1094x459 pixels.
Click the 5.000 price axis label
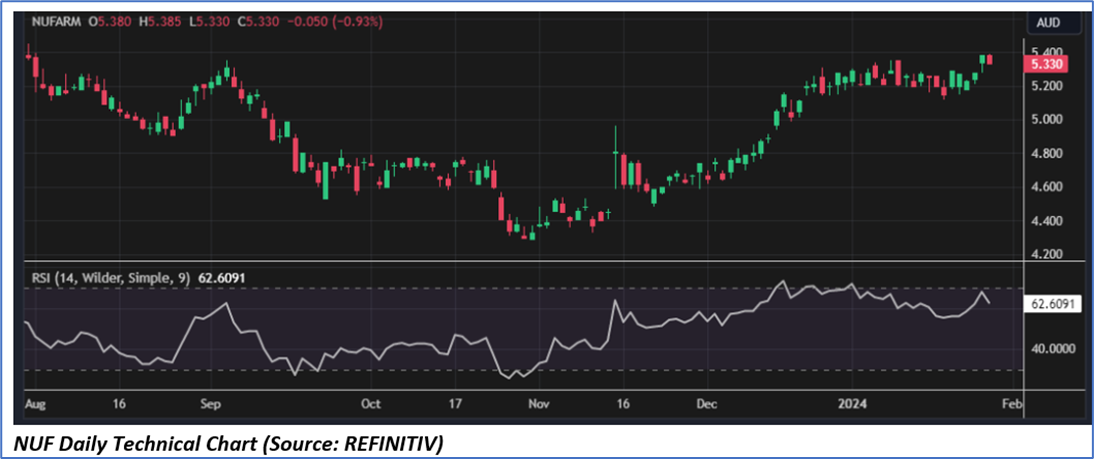coord(1047,119)
